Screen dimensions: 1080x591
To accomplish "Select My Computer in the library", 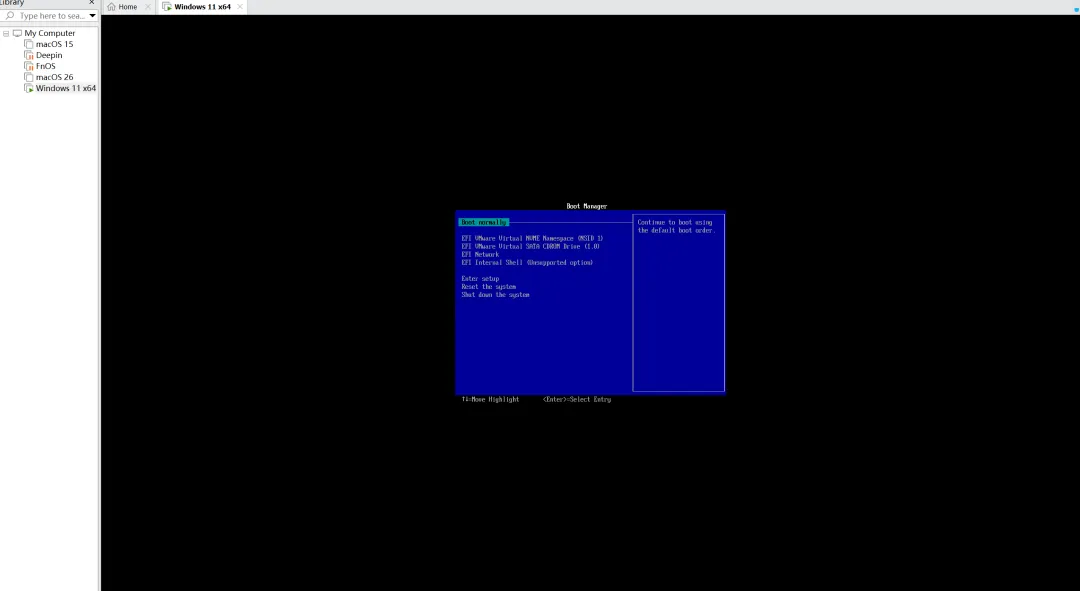I will point(50,33).
